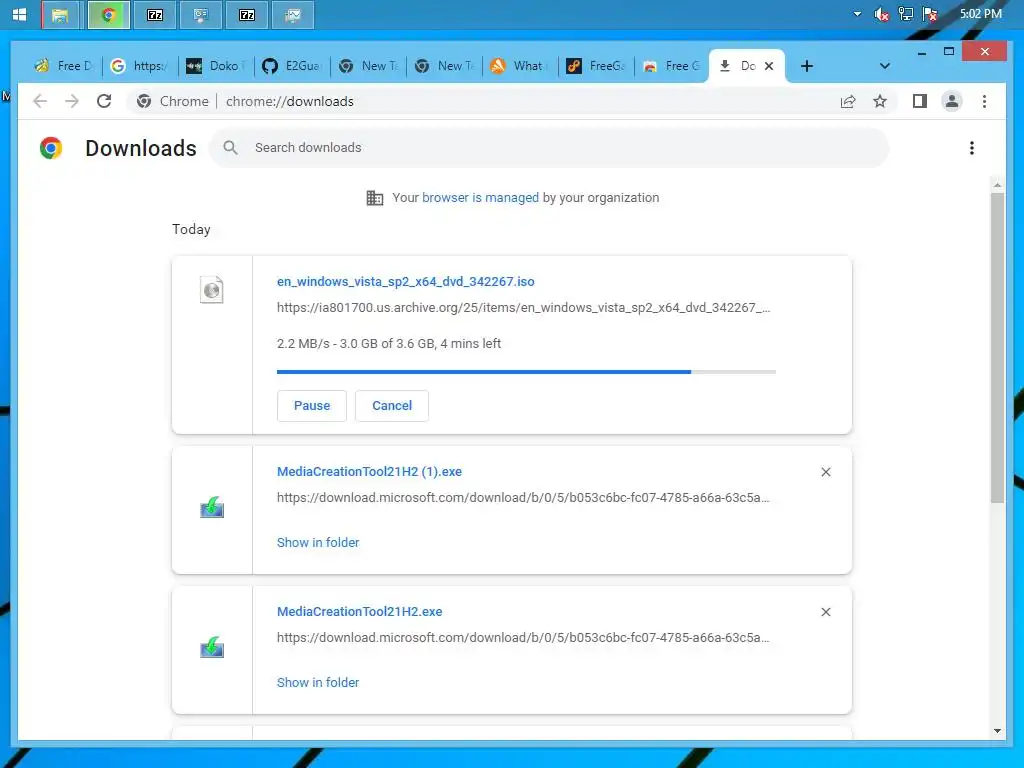Click the browser Forward arrow

(72, 101)
